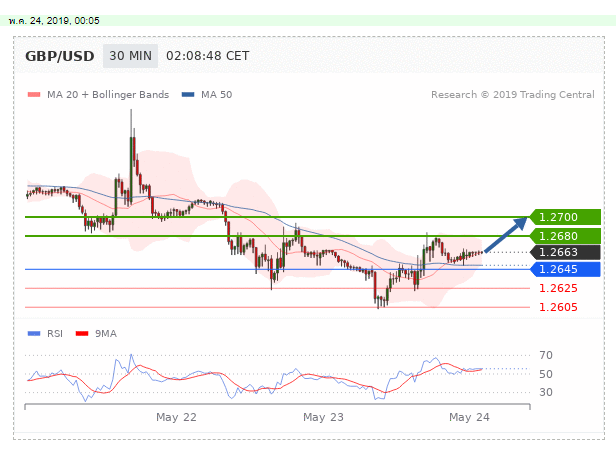This screenshot has width=616, height=458.
Task: Select the 1.2645 pivot price tag
Action: (x=565, y=269)
